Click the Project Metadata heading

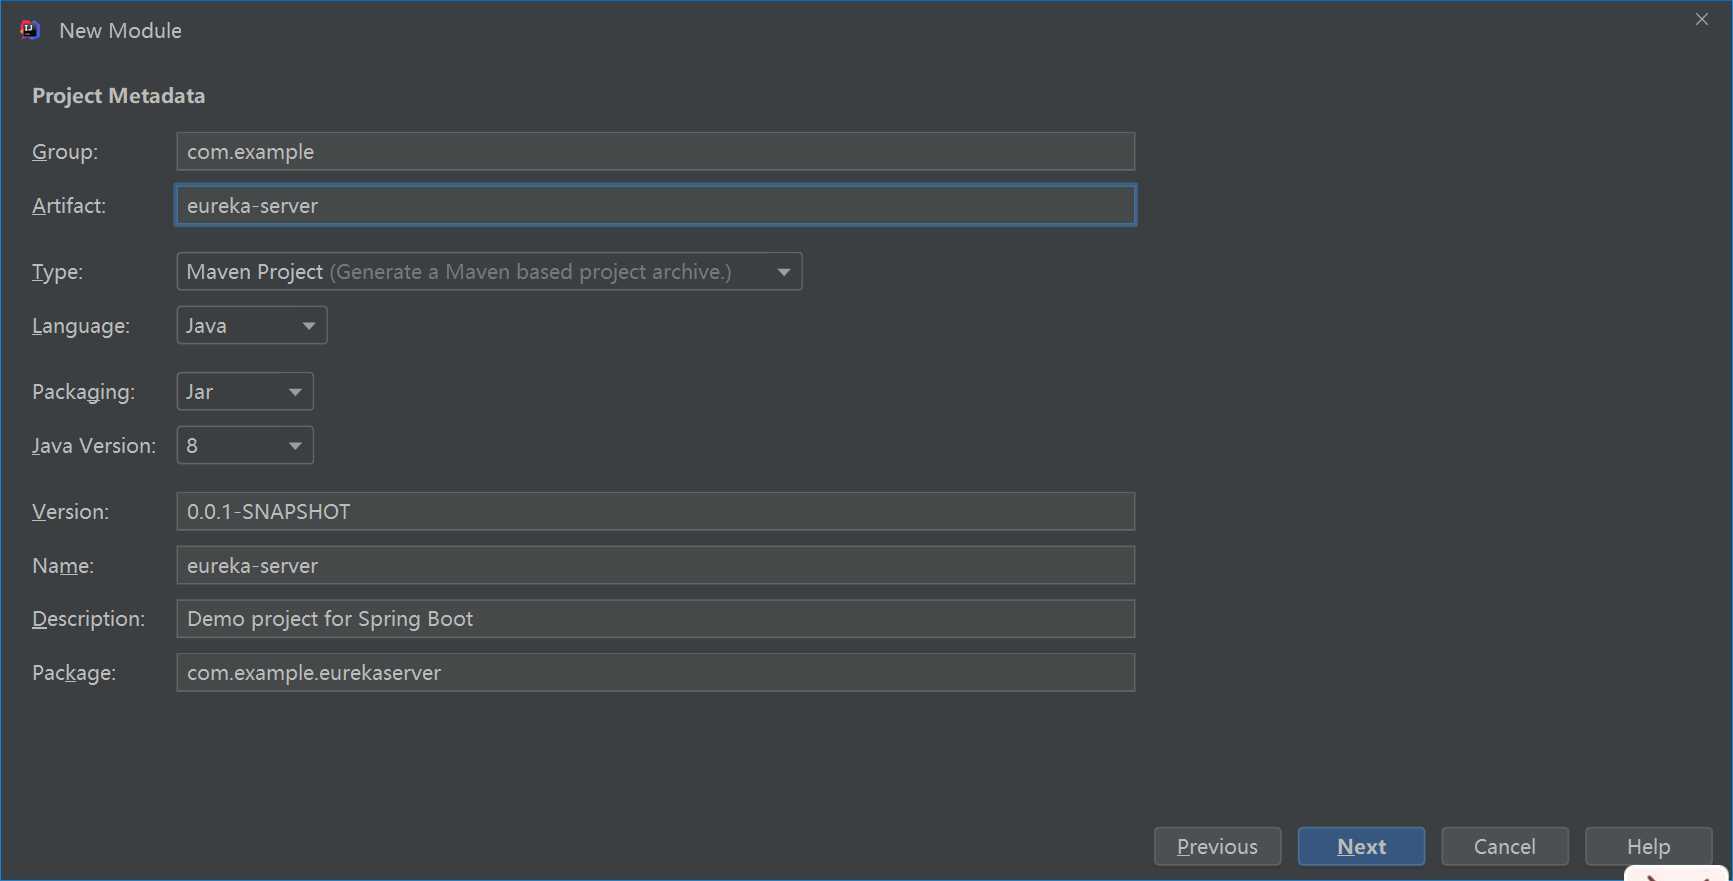coord(119,96)
